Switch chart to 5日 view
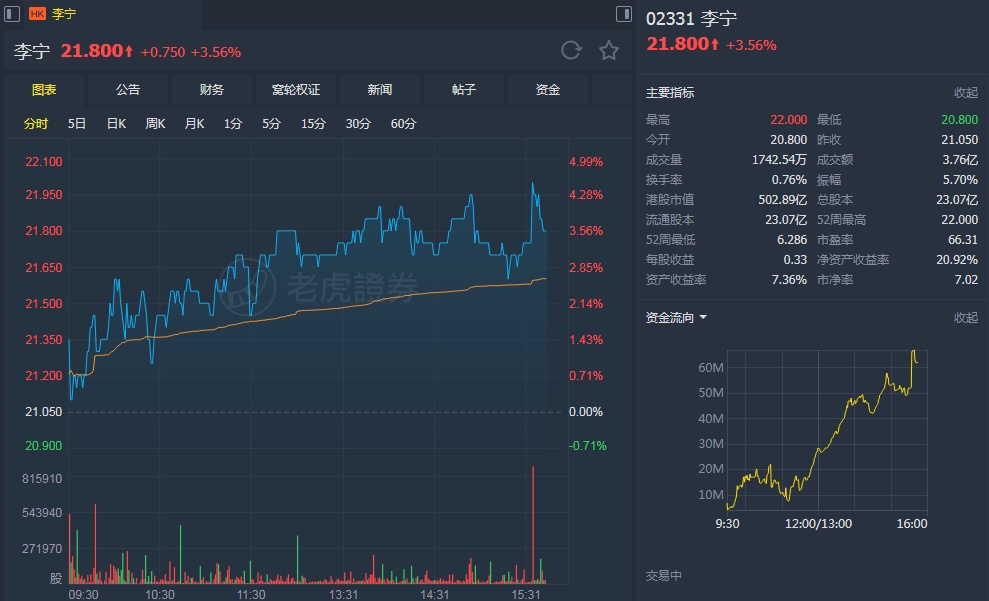The height and width of the screenshot is (601, 989). (x=77, y=124)
